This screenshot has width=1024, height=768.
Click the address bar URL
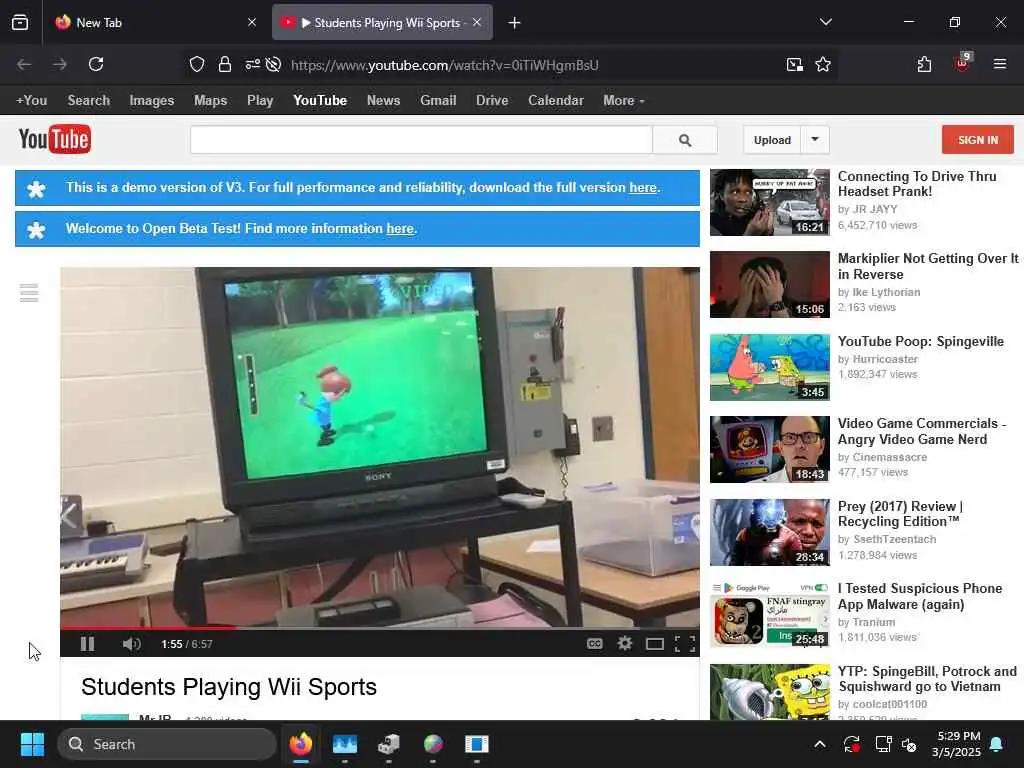tap(445, 65)
